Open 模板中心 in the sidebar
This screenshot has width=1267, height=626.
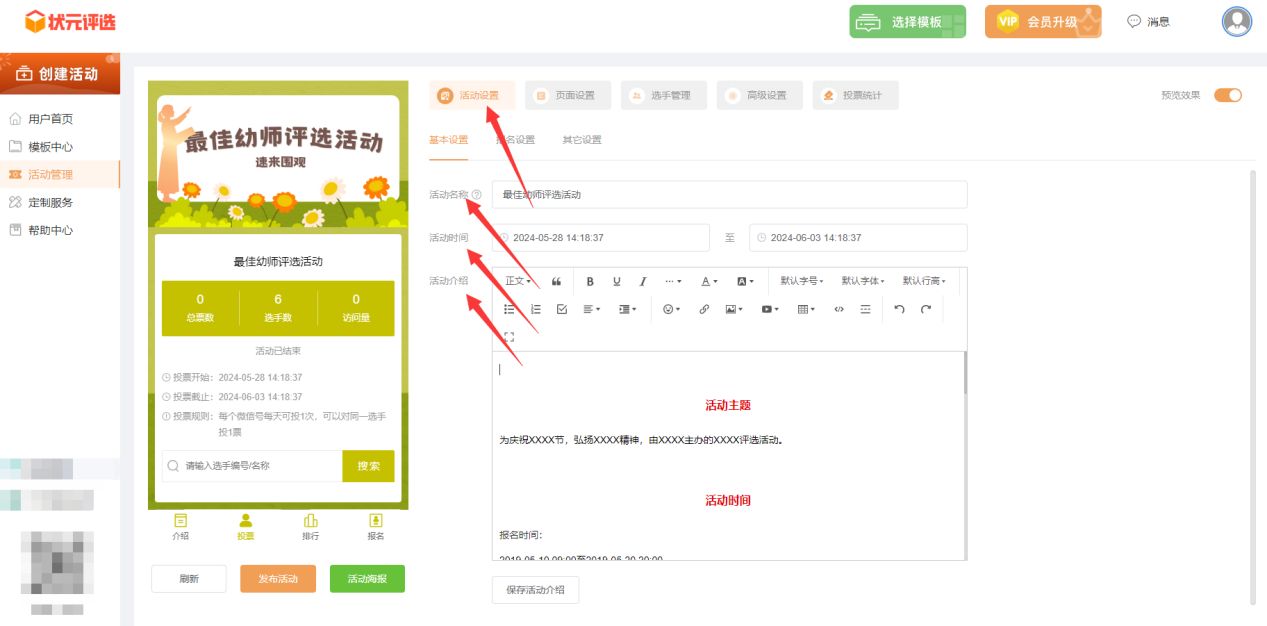(50, 147)
